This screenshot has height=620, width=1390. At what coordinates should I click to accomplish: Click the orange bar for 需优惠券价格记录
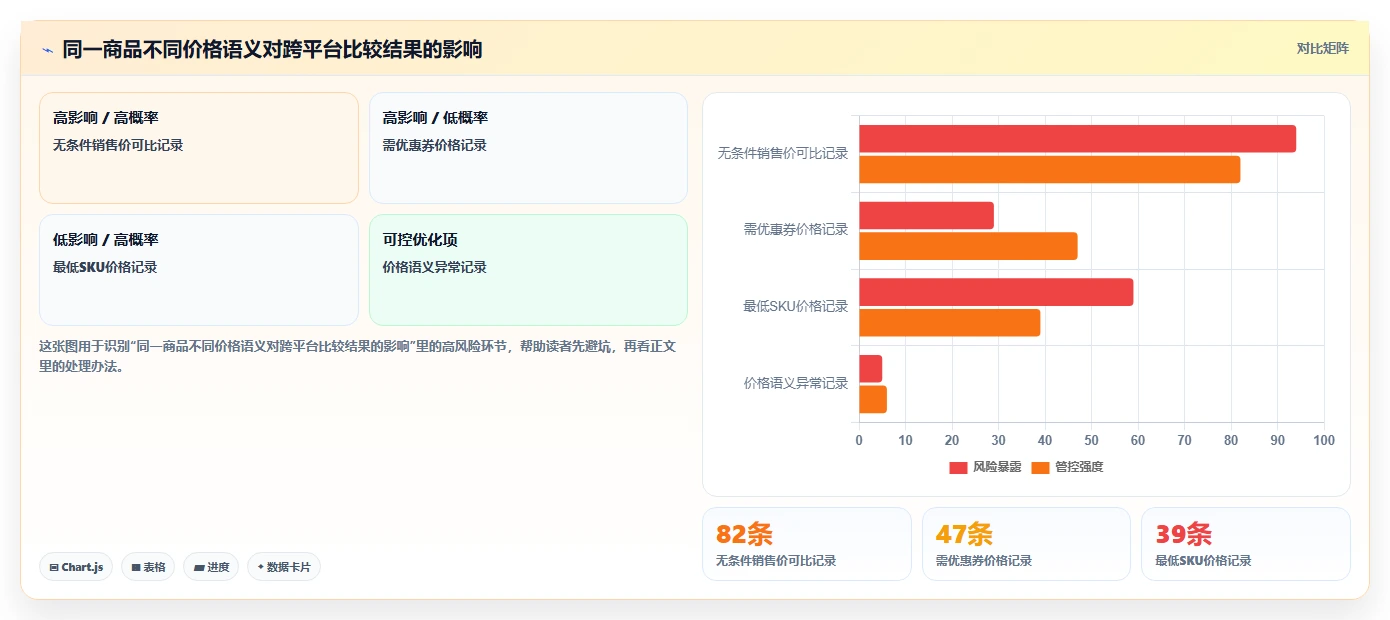tap(968, 246)
